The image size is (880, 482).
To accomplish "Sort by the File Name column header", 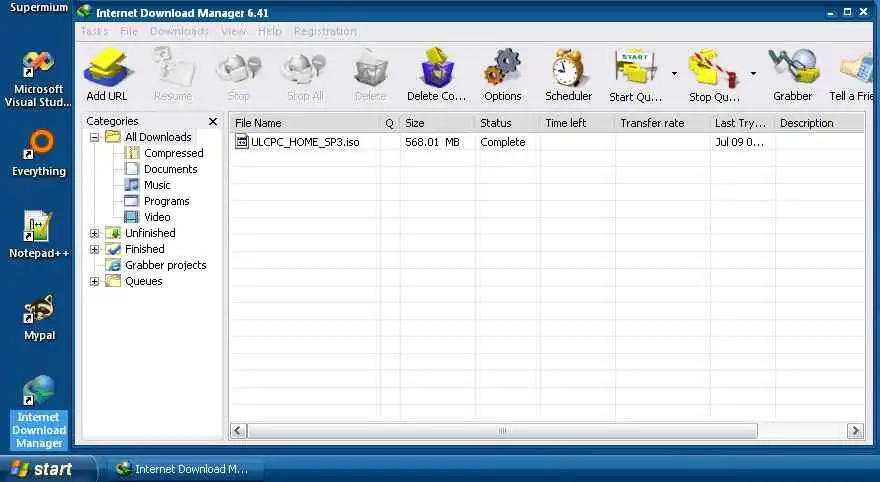I will 305,123.
